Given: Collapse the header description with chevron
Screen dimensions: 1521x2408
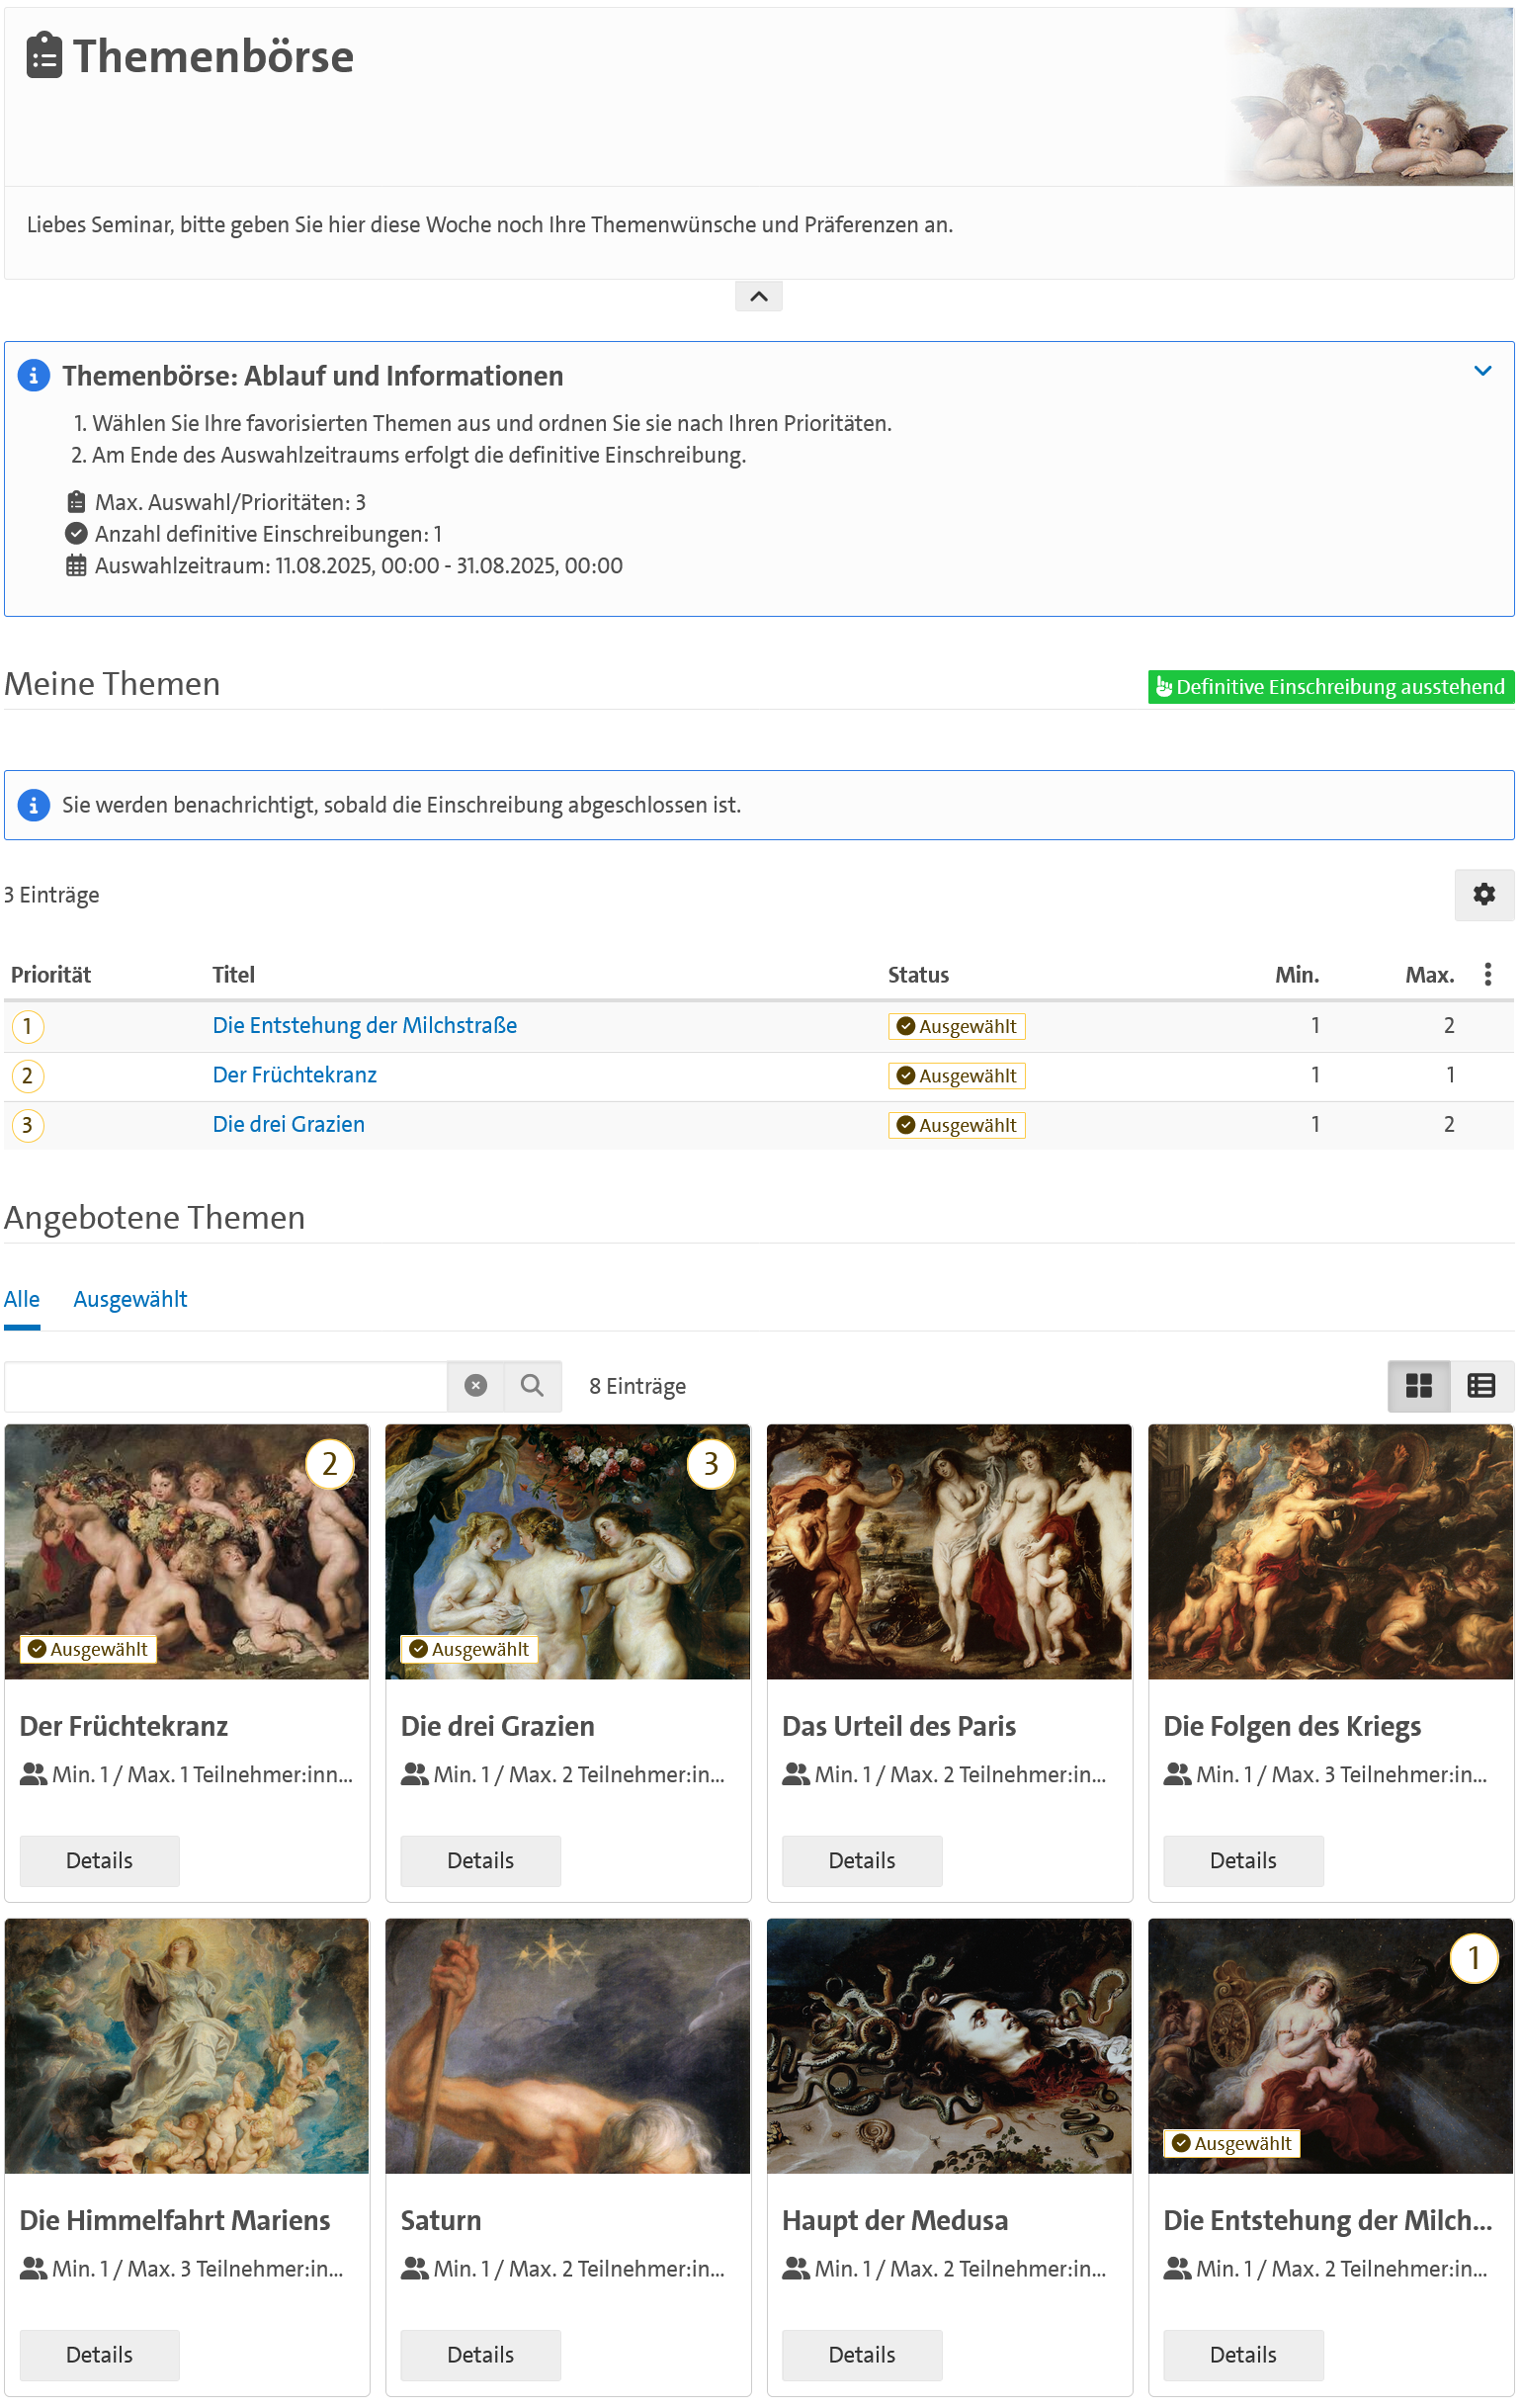Looking at the screenshot, I should coord(758,296).
